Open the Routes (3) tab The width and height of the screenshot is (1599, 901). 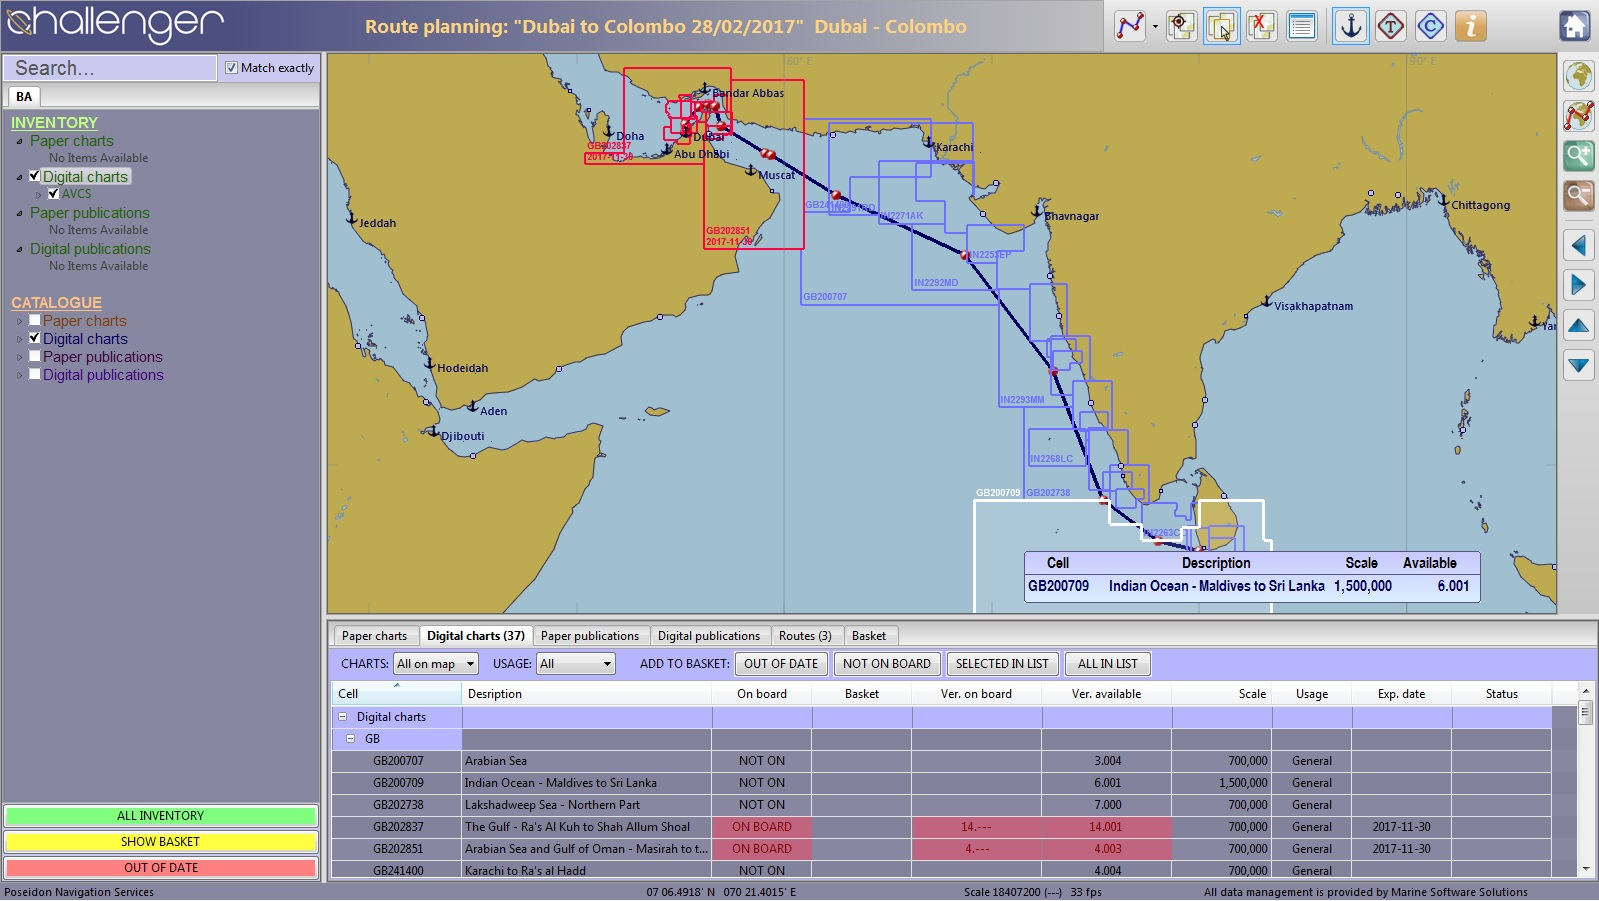click(x=805, y=636)
